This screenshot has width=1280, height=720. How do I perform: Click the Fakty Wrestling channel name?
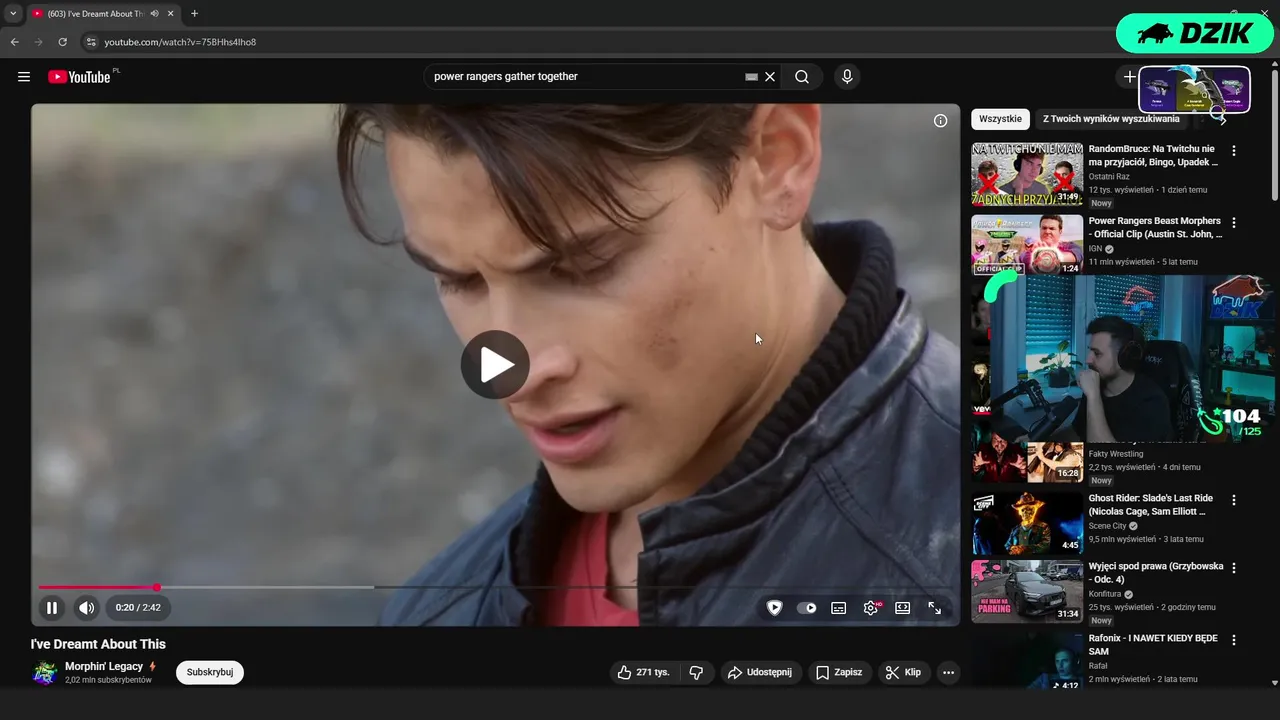click(1116, 454)
